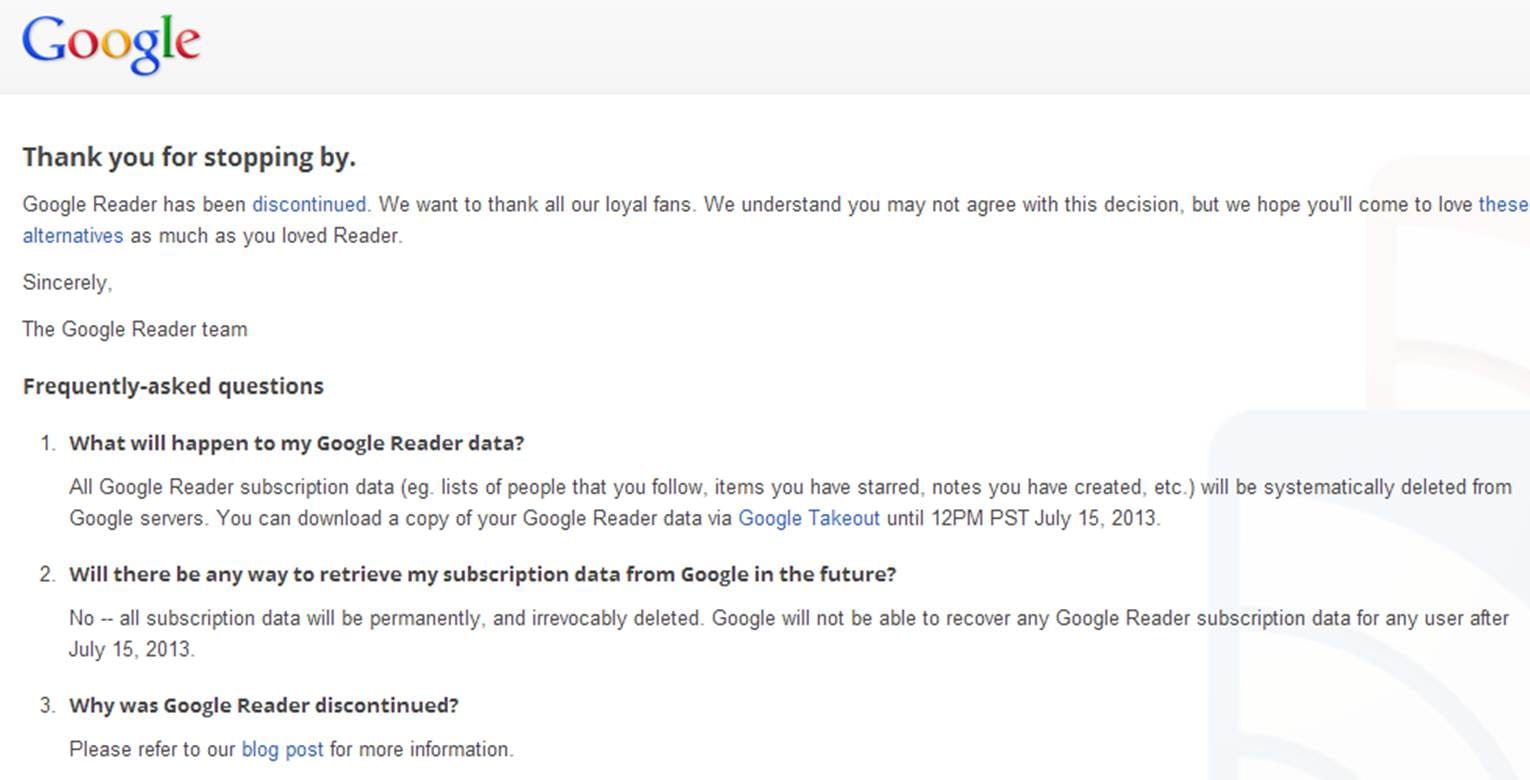Click the list number "2." marker
Image resolution: width=1530 pixels, height=780 pixels.
[48, 575]
